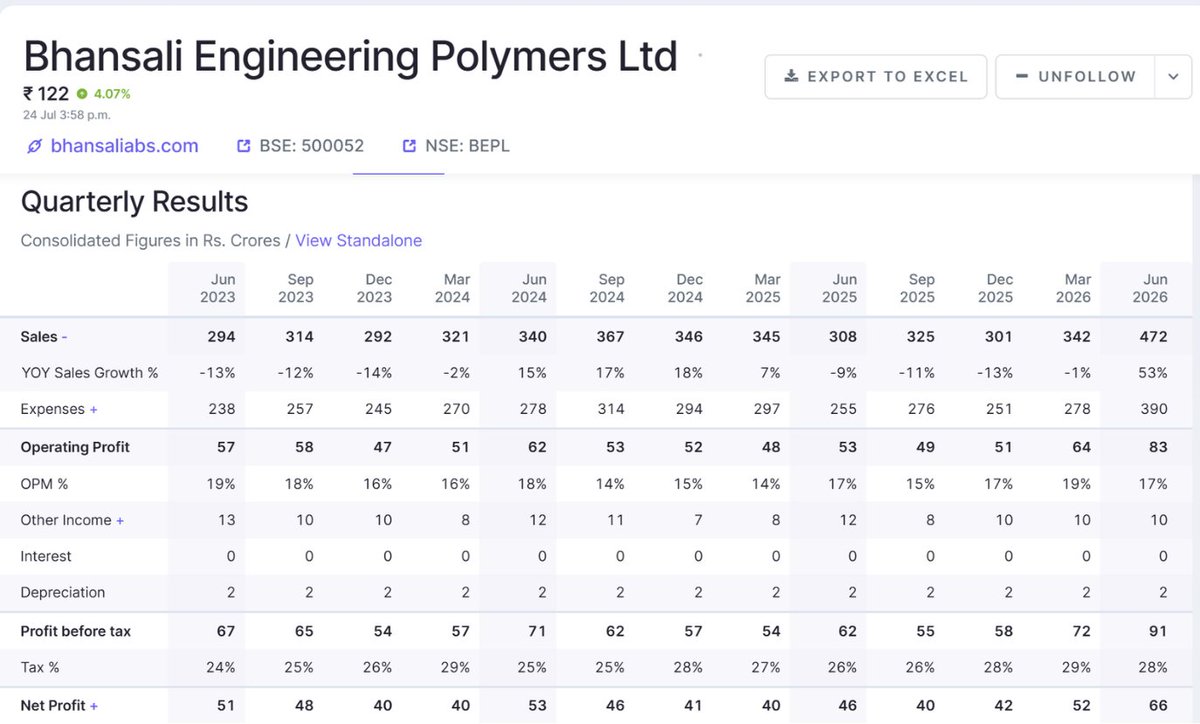The height and width of the screenshot is (724, 1200).
Task: Expand the Net Profit row breakdown
Action: [94, 706]
